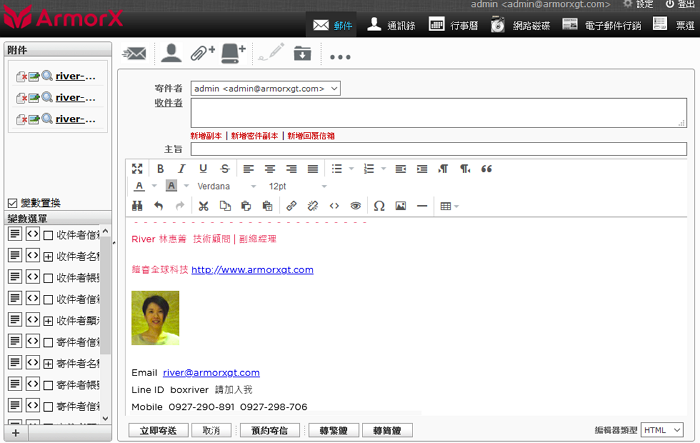
Task: Click the insert link icon in the editor
Action: 292,206
